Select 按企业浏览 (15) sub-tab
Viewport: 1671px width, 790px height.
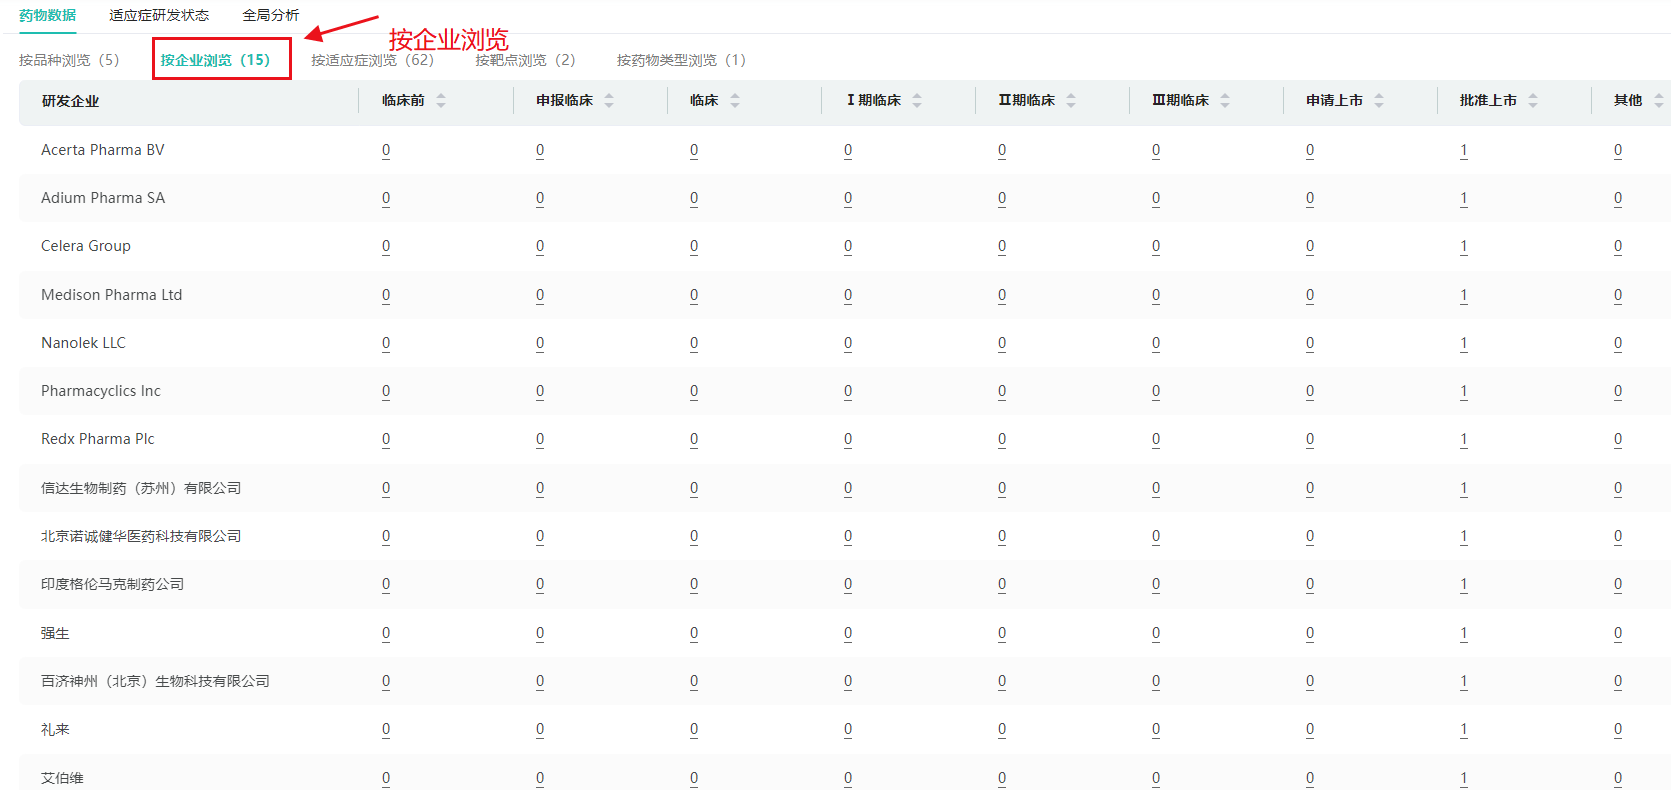[x=216, y=60]
